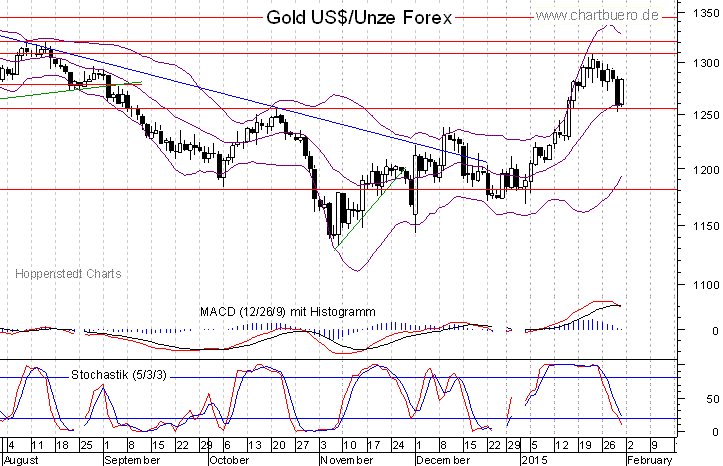Select the MACD (12/26/9) mit Histogramm label
The height and width of the screenshot is (466, 723).
pyautogui.click(x=286, y=312)
